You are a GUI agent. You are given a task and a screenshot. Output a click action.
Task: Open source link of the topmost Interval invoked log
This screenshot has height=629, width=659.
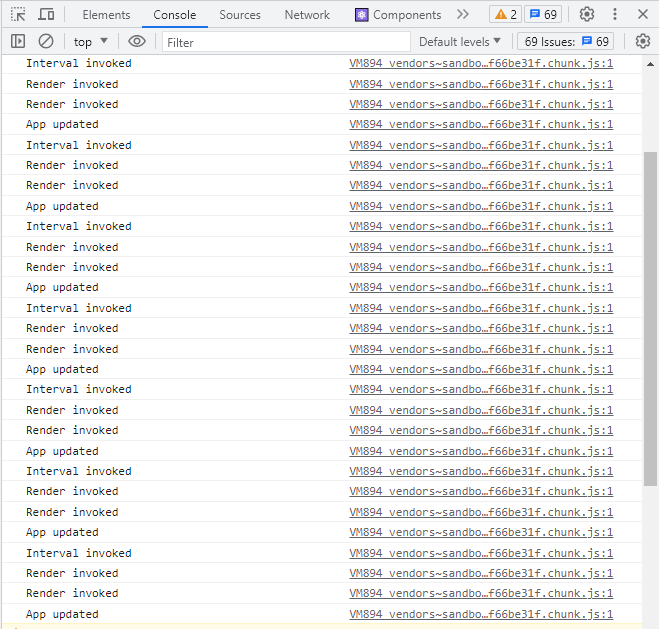click(481, 63)
